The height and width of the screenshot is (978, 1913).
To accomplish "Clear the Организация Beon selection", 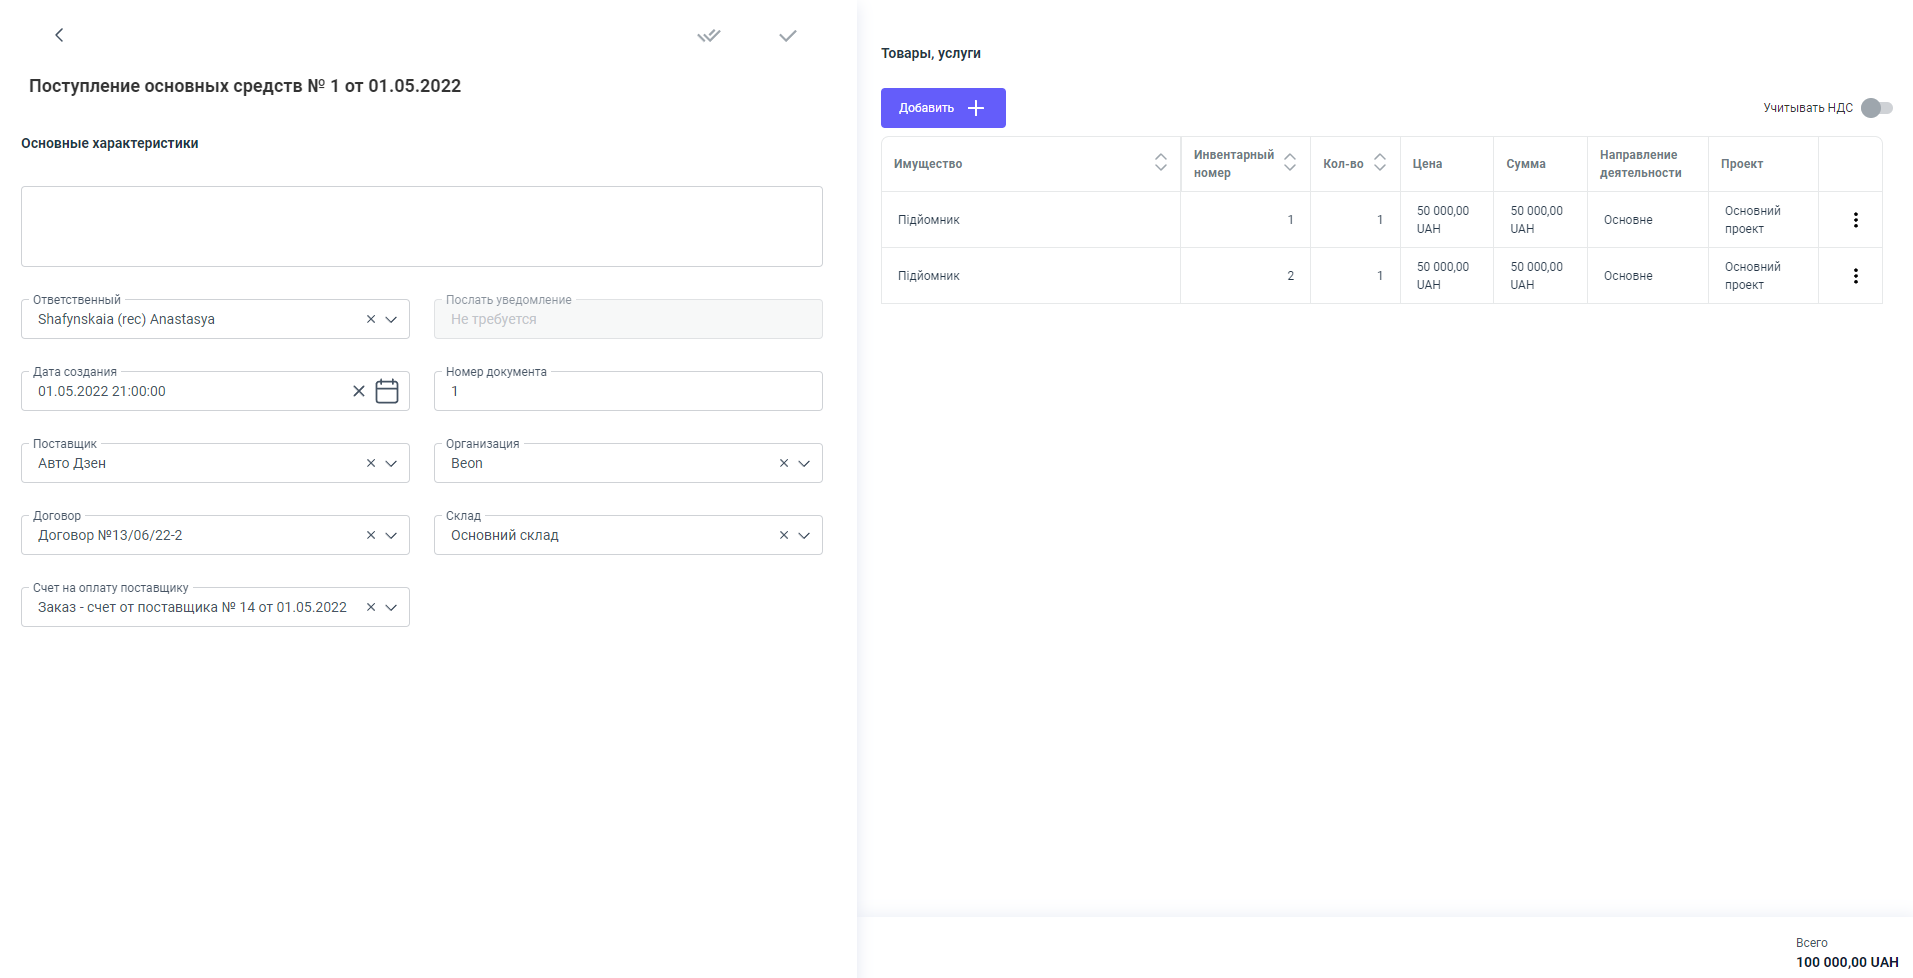I will click(784, 463).
